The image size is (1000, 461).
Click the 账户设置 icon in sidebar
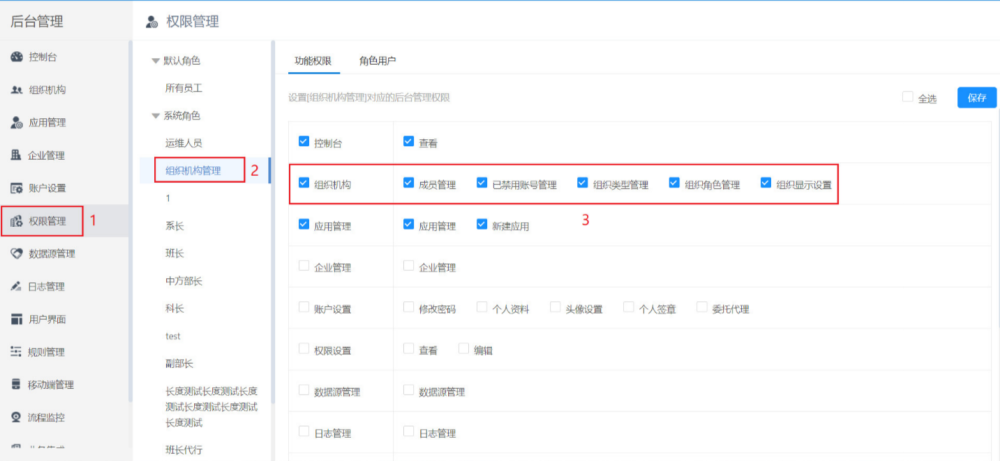17,188
